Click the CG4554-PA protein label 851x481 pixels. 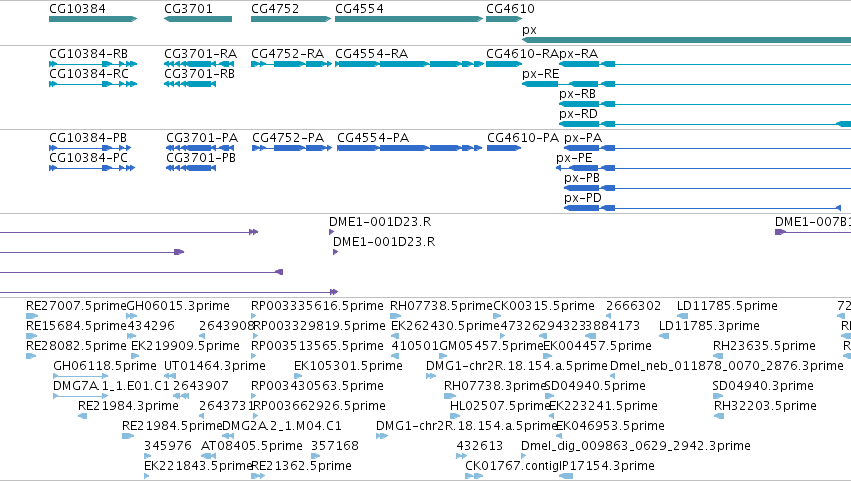[x=373, y=138]
